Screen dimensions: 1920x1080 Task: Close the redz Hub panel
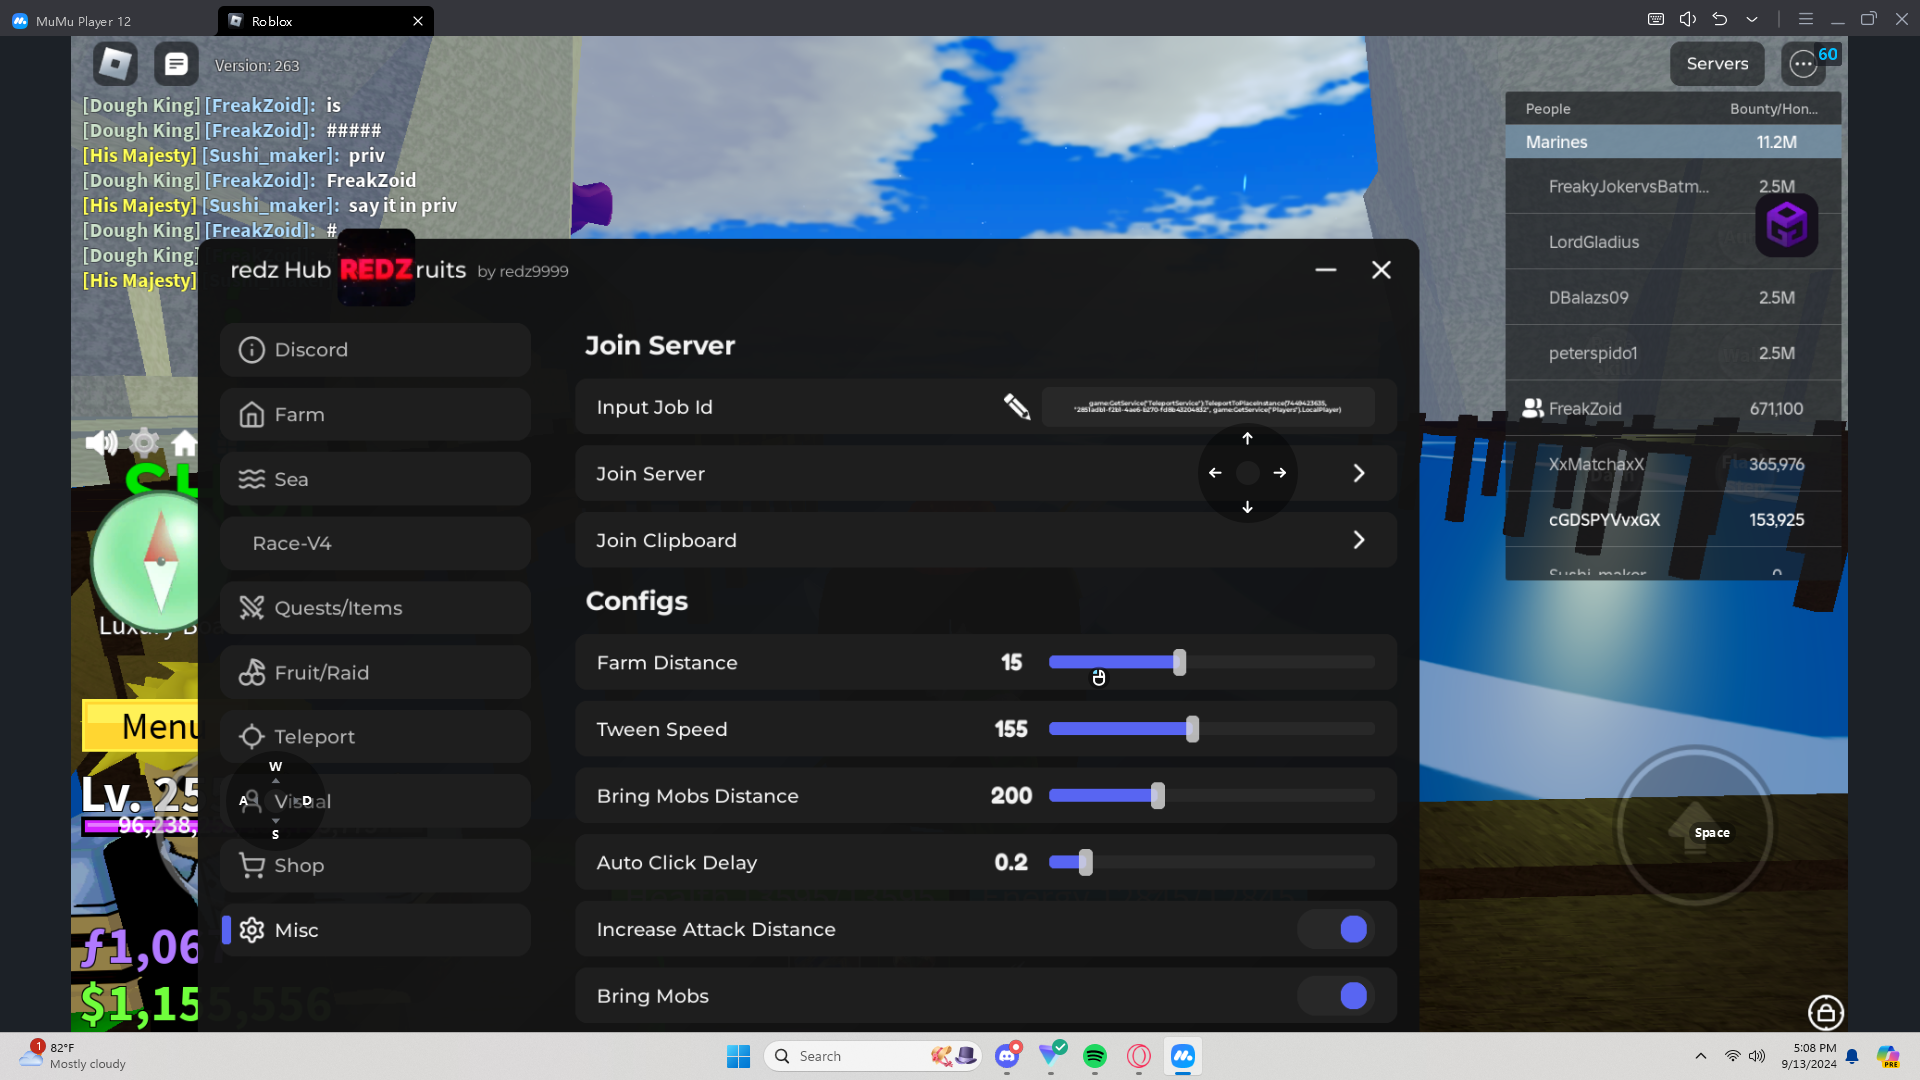(1381, 270)
